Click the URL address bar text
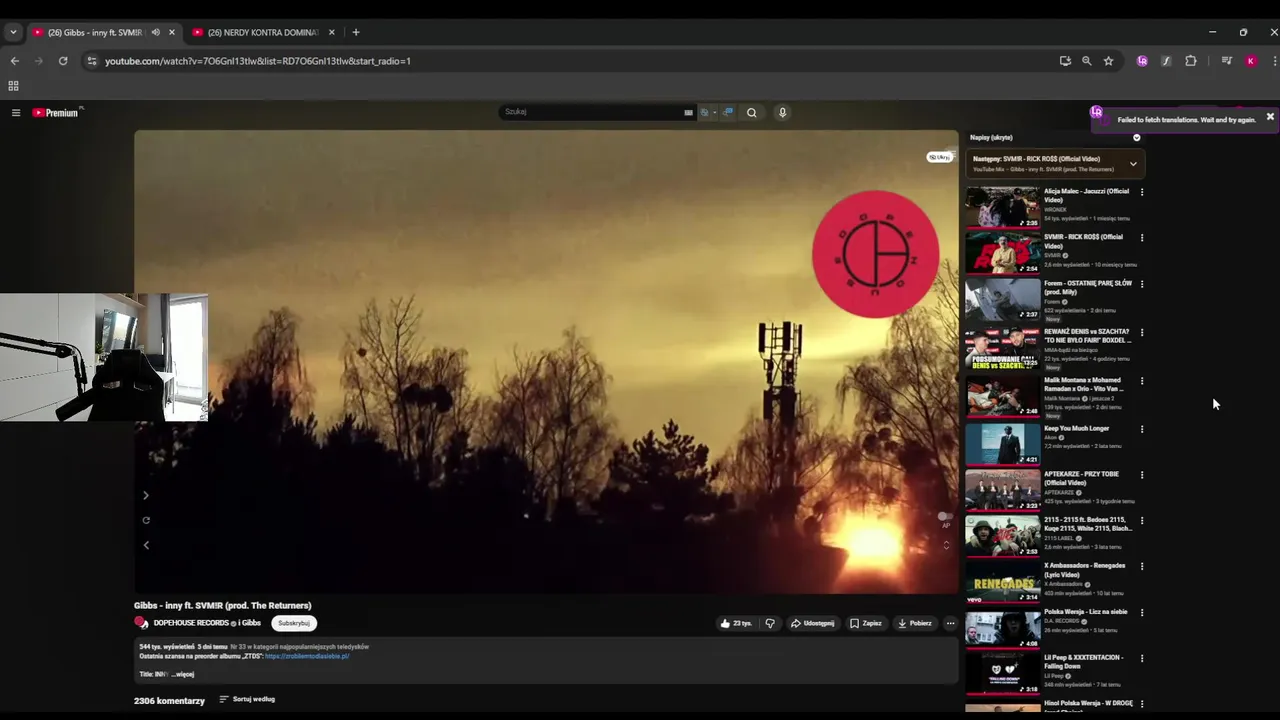 258,61
